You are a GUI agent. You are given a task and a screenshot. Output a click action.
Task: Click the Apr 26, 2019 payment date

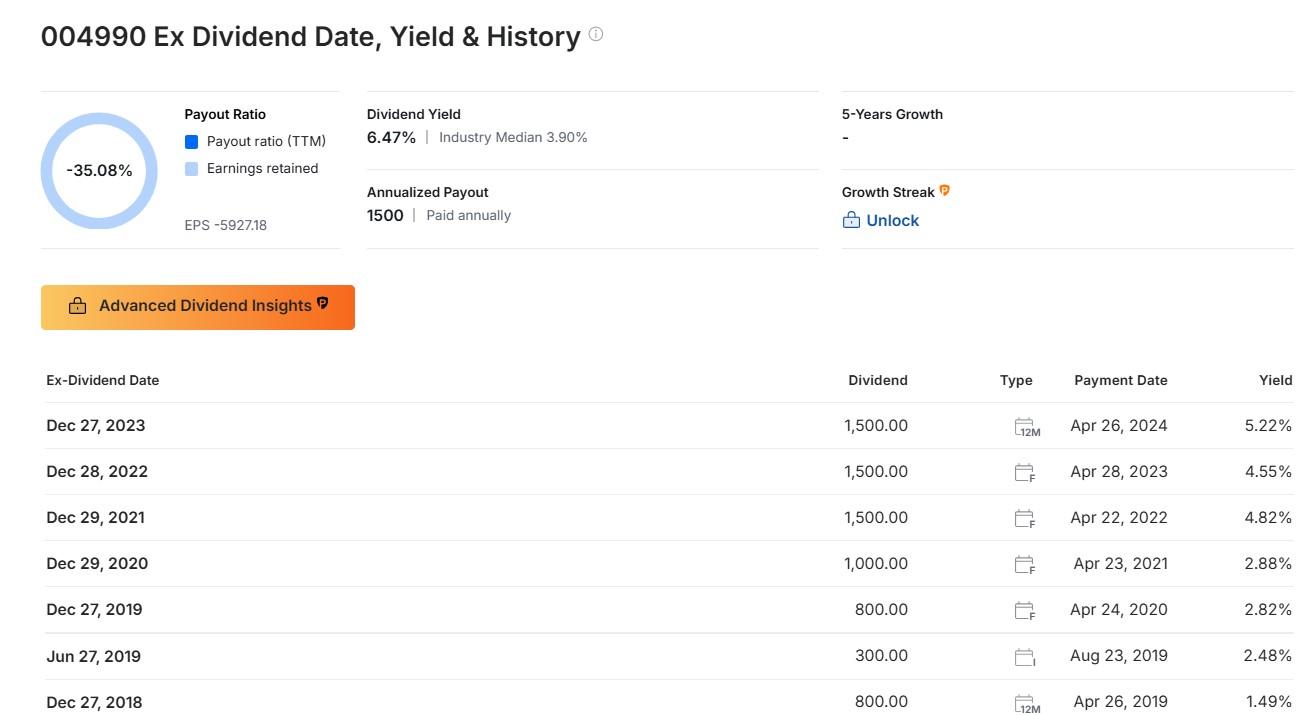click(x=1121, y=703)
